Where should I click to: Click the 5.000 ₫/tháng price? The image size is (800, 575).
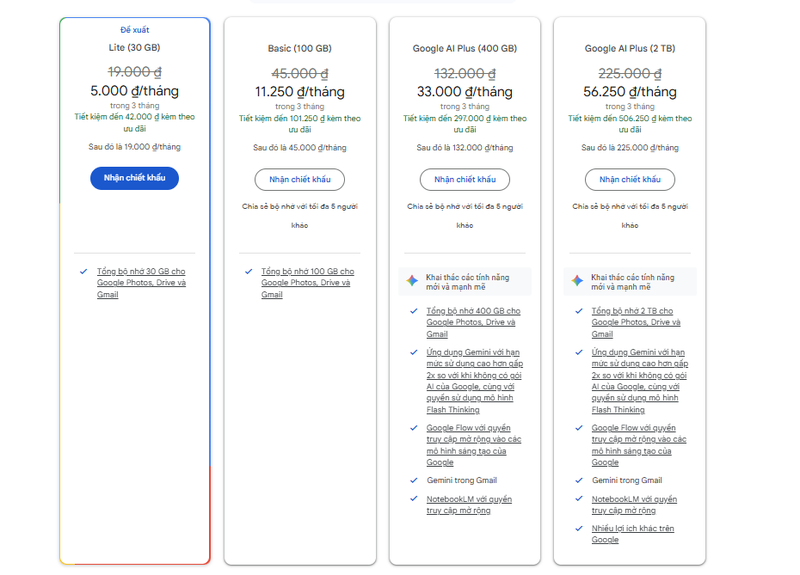[135, 91]
